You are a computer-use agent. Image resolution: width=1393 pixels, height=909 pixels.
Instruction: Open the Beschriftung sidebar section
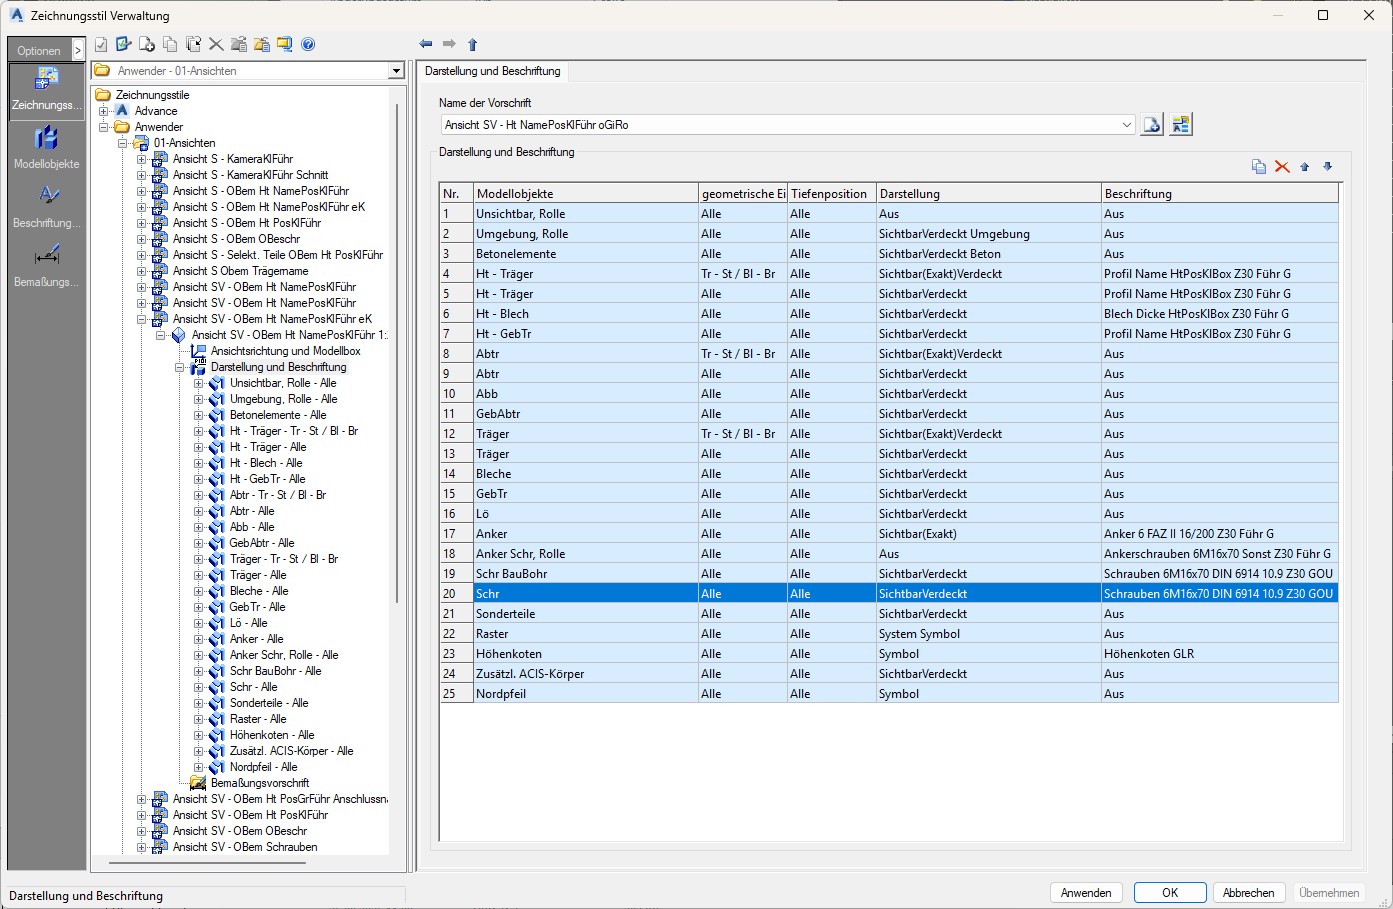pos(46,206)
